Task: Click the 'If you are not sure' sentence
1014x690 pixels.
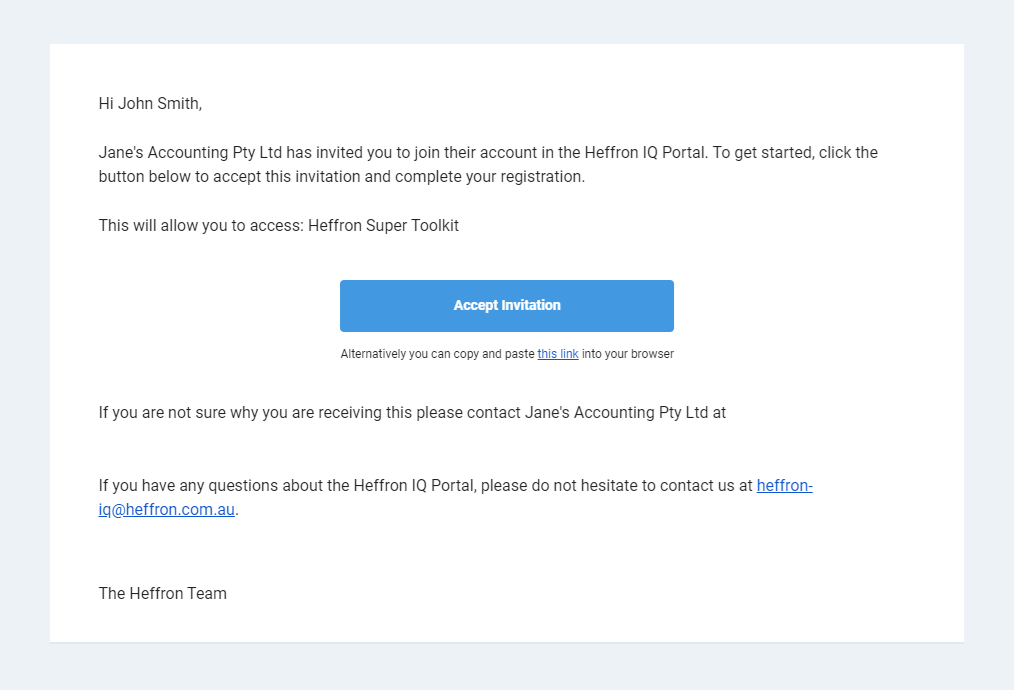Action: pos(413,413)
